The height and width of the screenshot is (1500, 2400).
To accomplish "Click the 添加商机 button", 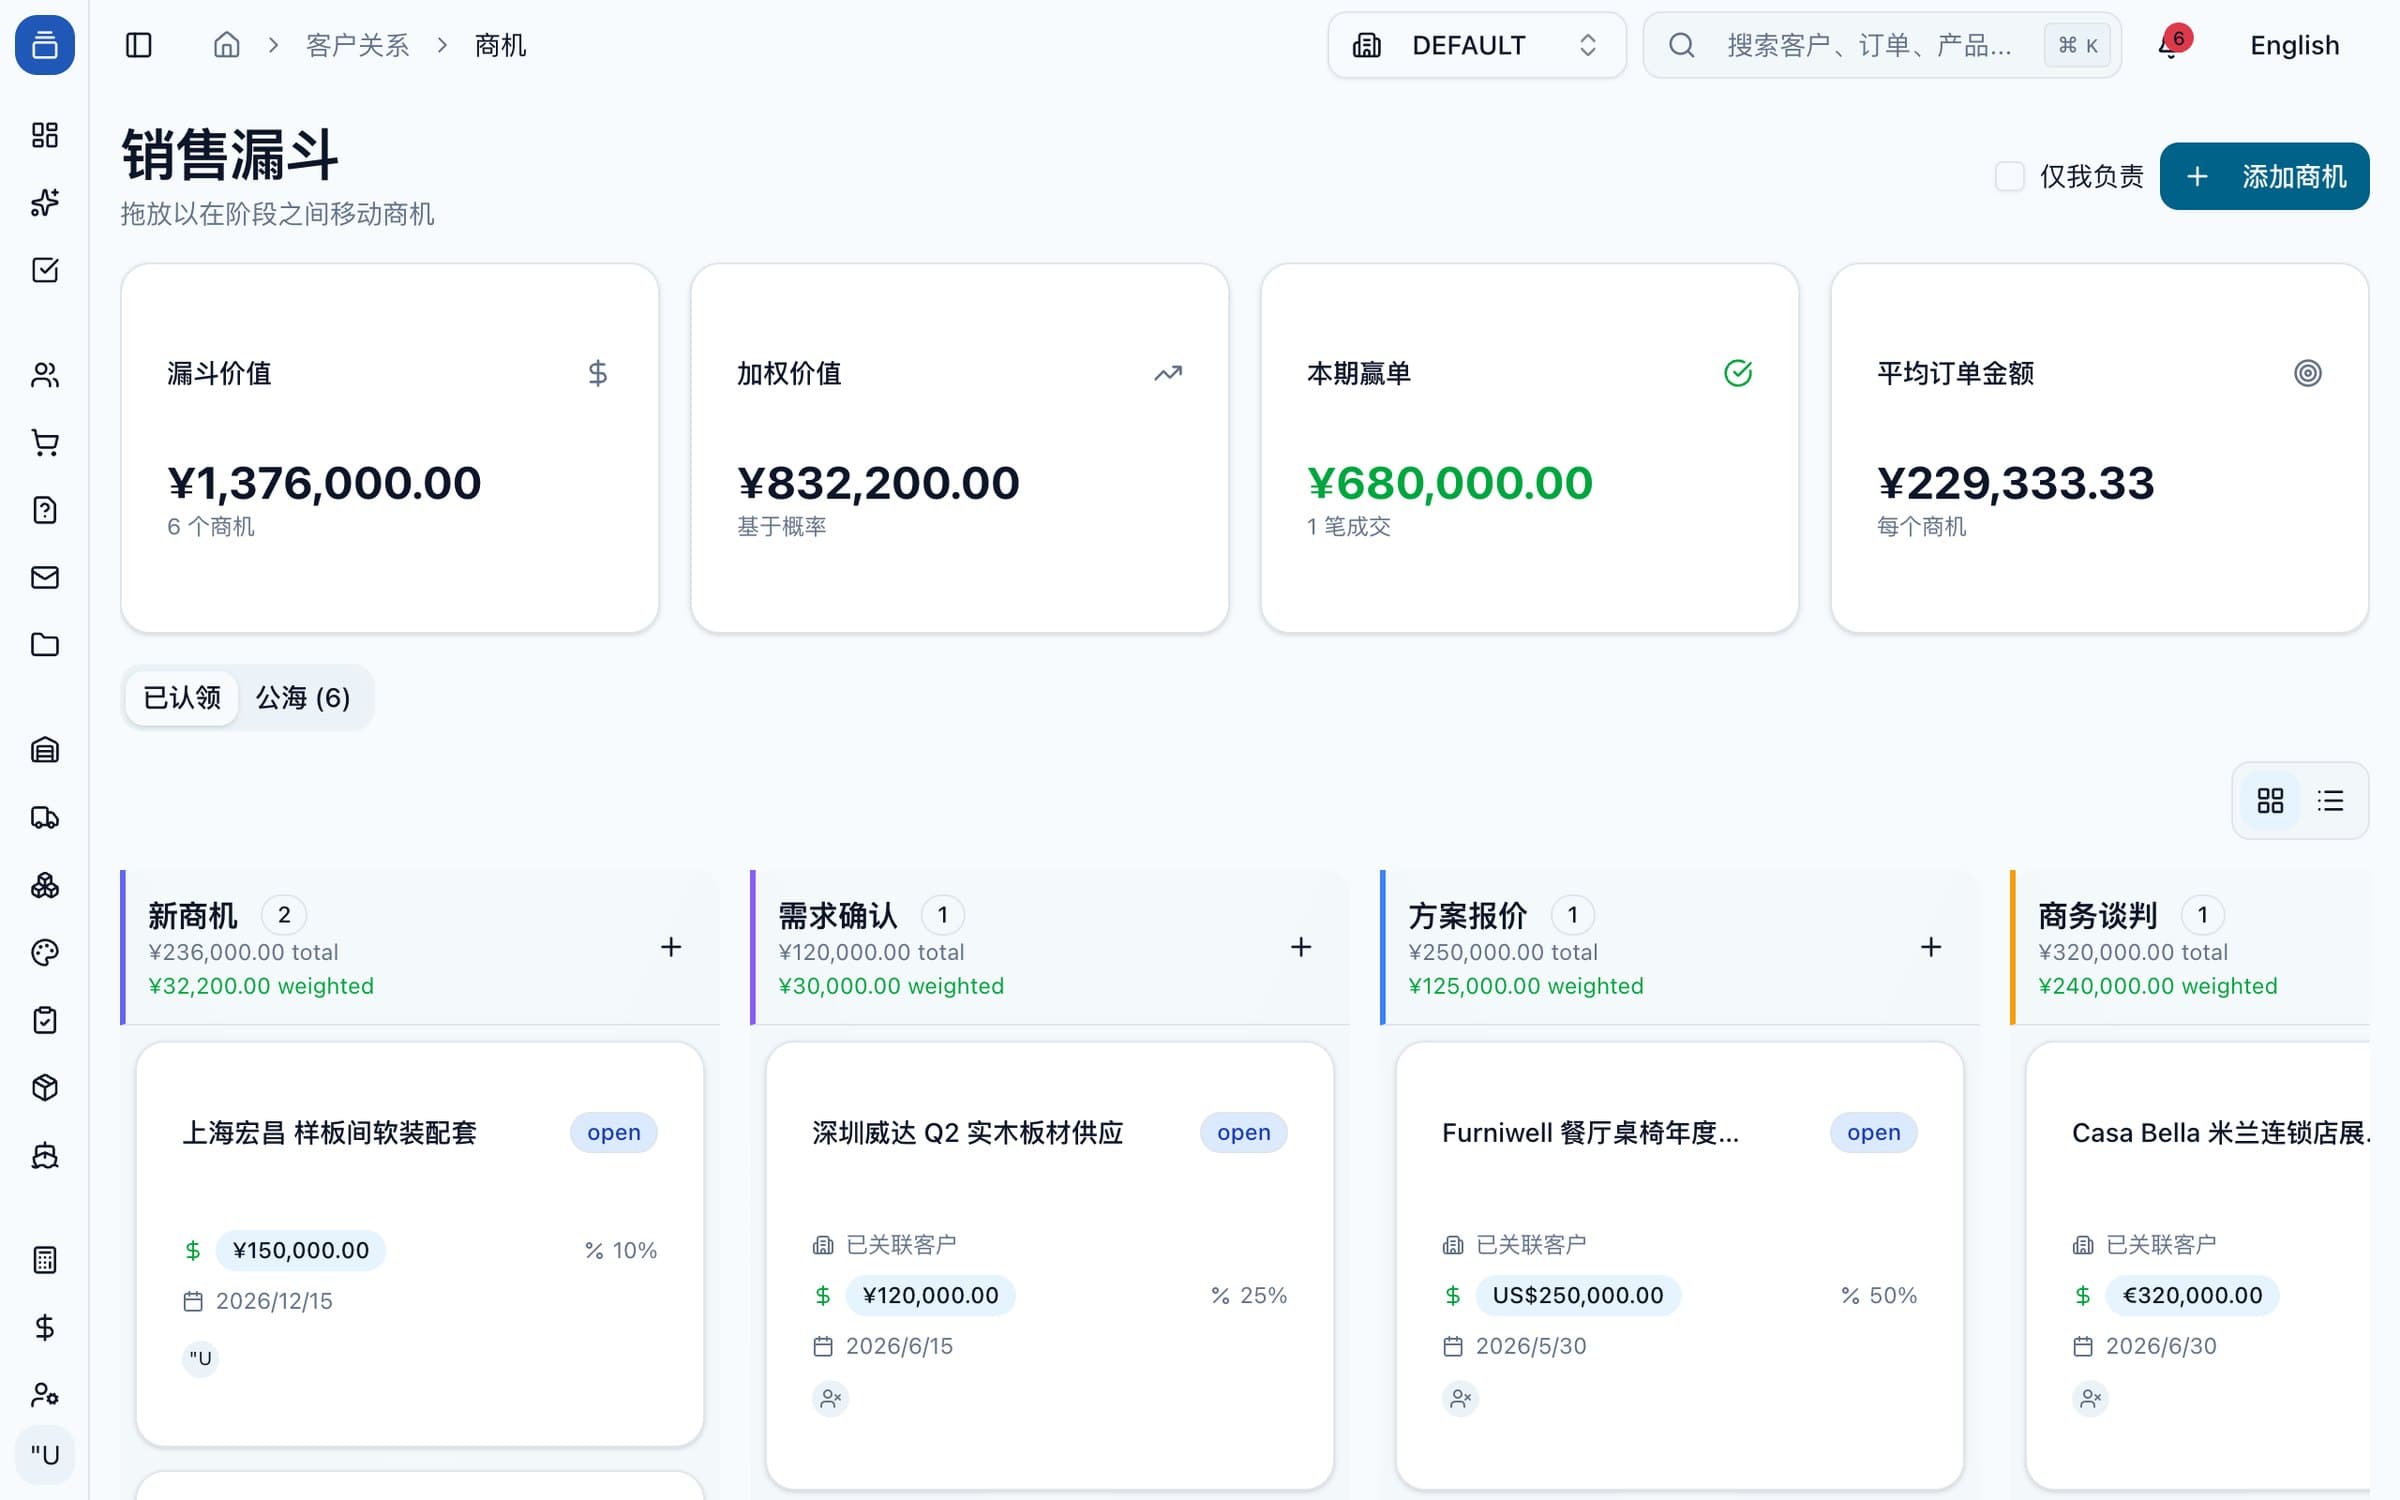I will click(x=2264, y=176).
